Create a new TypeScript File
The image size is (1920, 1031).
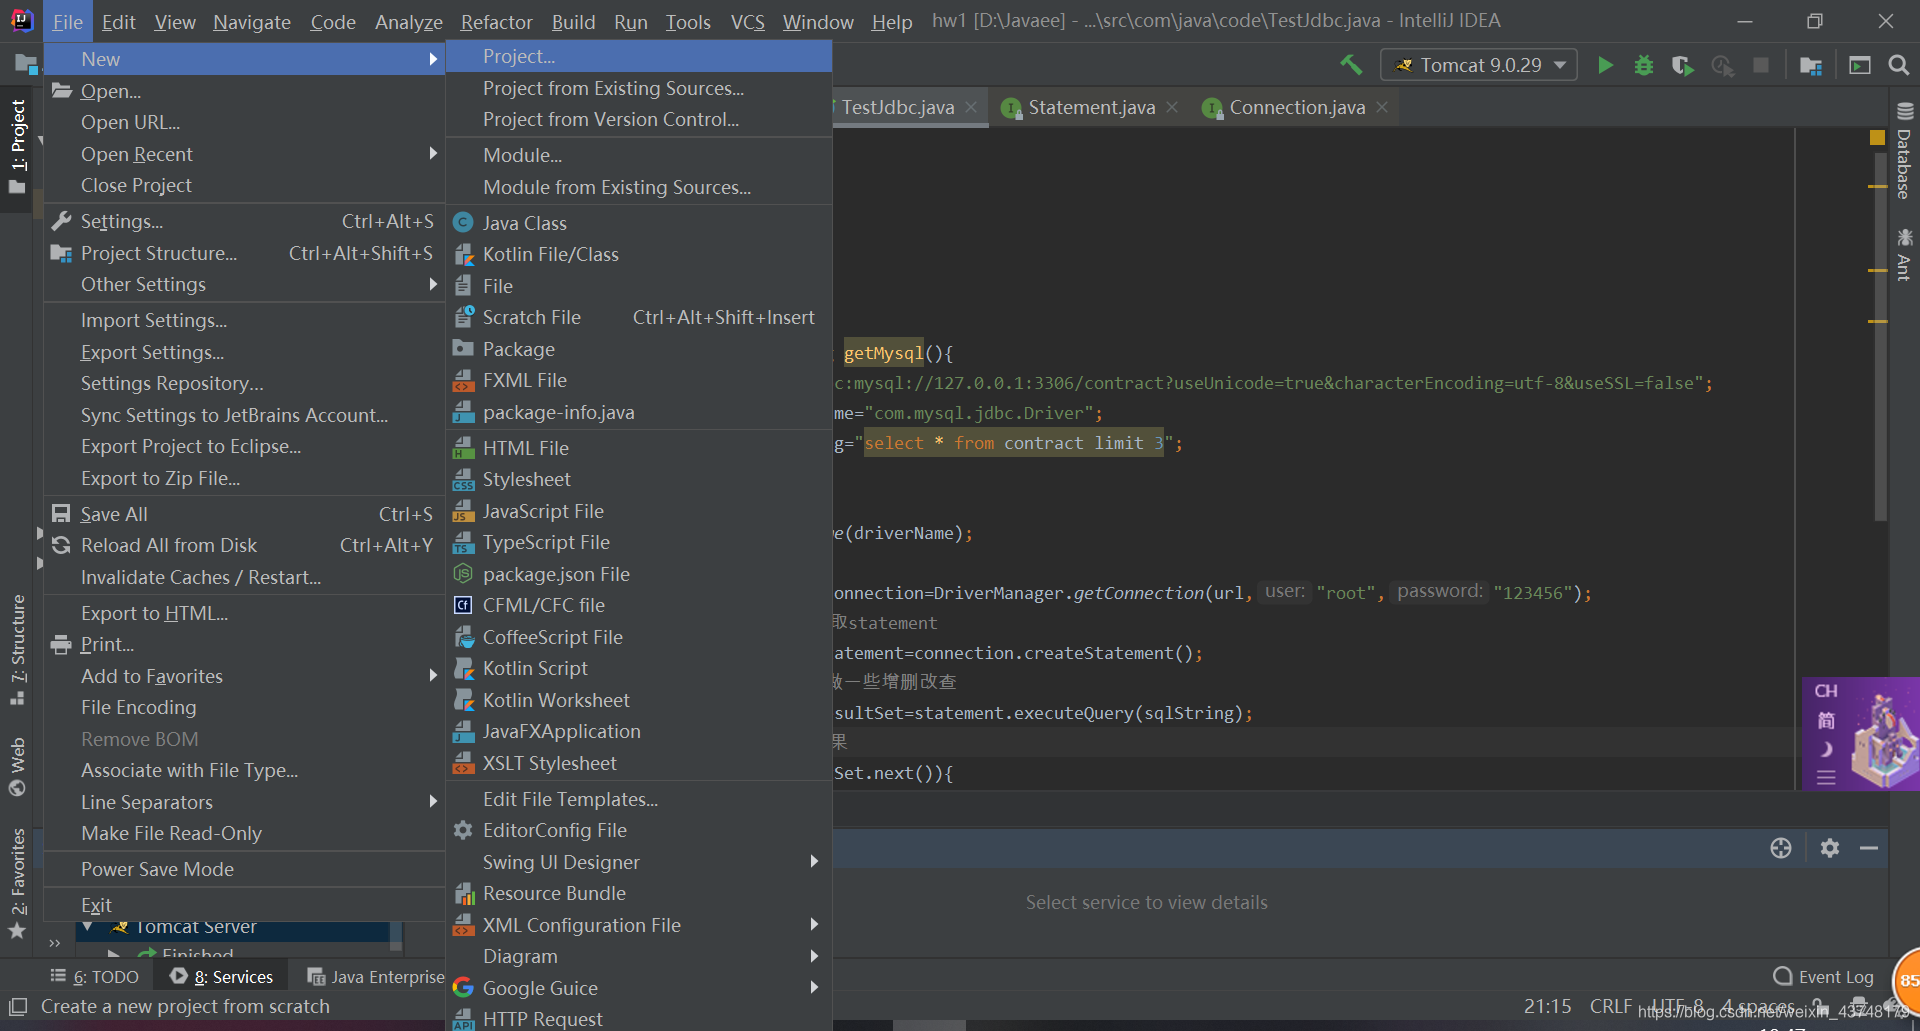pyautogui.click(x=638, y=542)
